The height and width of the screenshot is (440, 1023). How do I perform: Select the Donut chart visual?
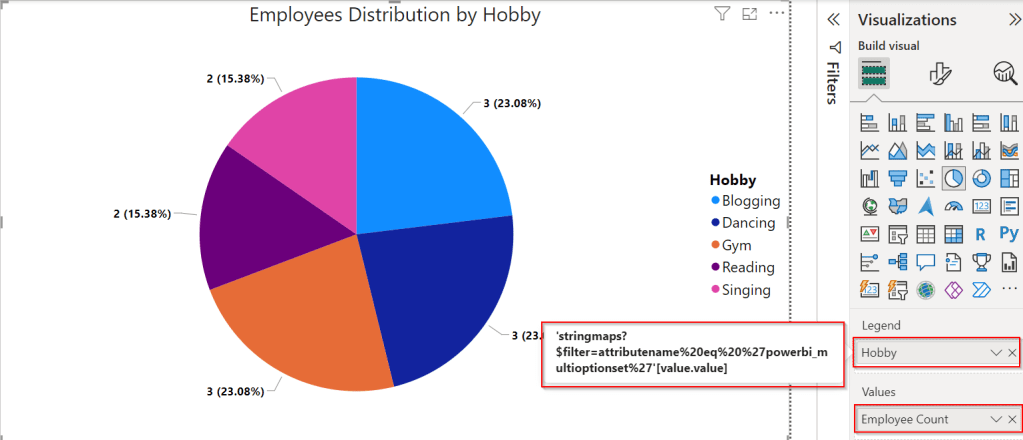981,178
